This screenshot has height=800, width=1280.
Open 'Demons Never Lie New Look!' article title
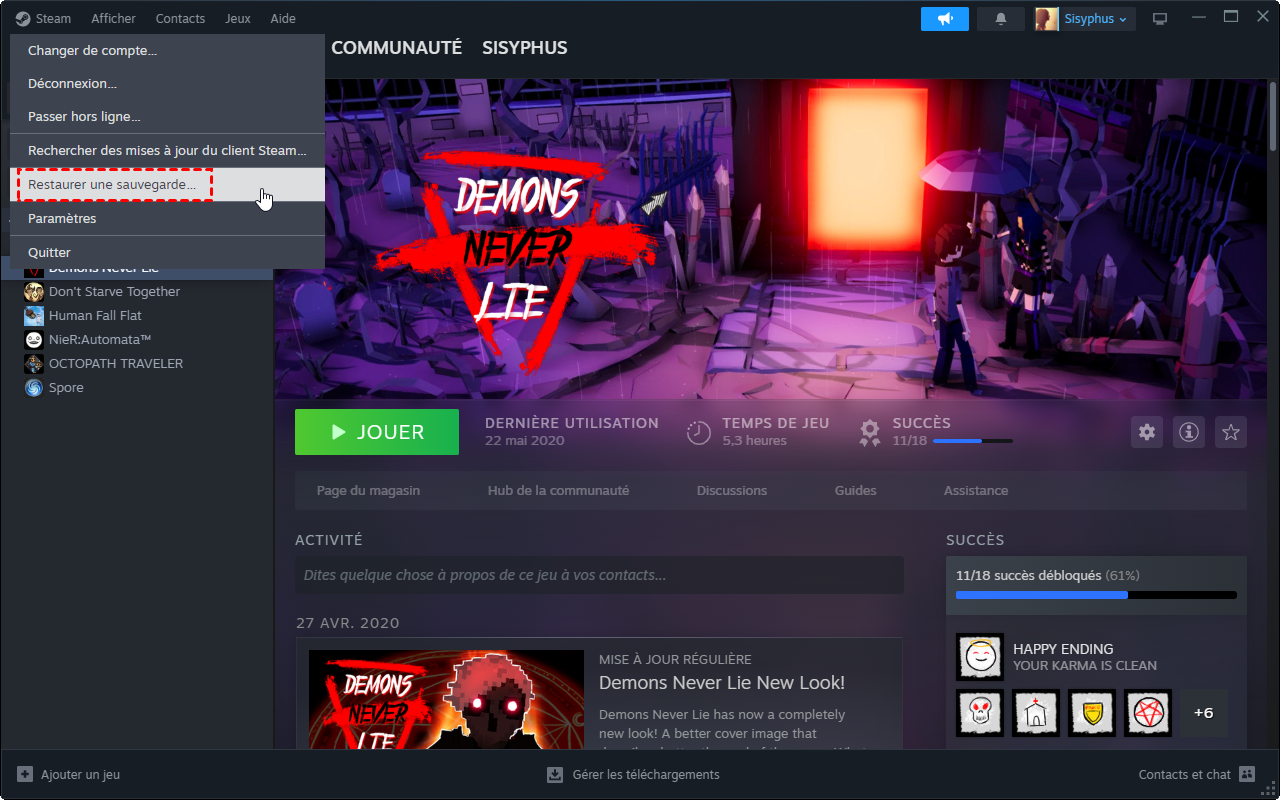(722, 683)
